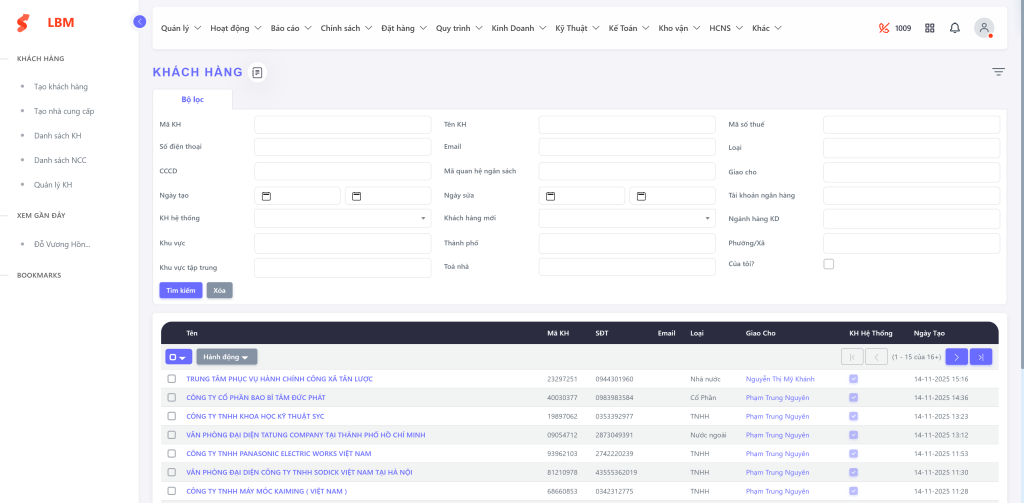Open the user profile avatar

pyautogui.click(x=984, y=28)
